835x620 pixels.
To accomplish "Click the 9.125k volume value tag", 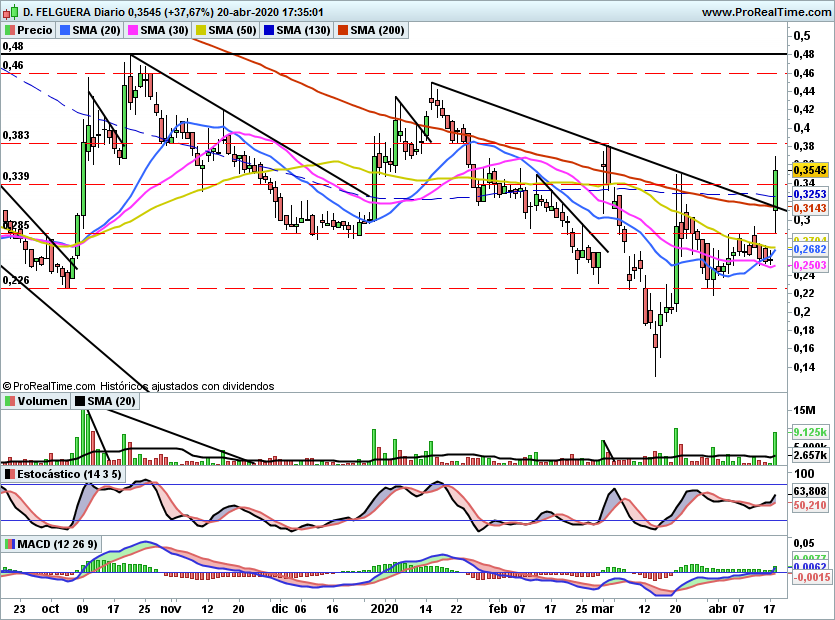I will pyautogui.click(x=810, y=432).
